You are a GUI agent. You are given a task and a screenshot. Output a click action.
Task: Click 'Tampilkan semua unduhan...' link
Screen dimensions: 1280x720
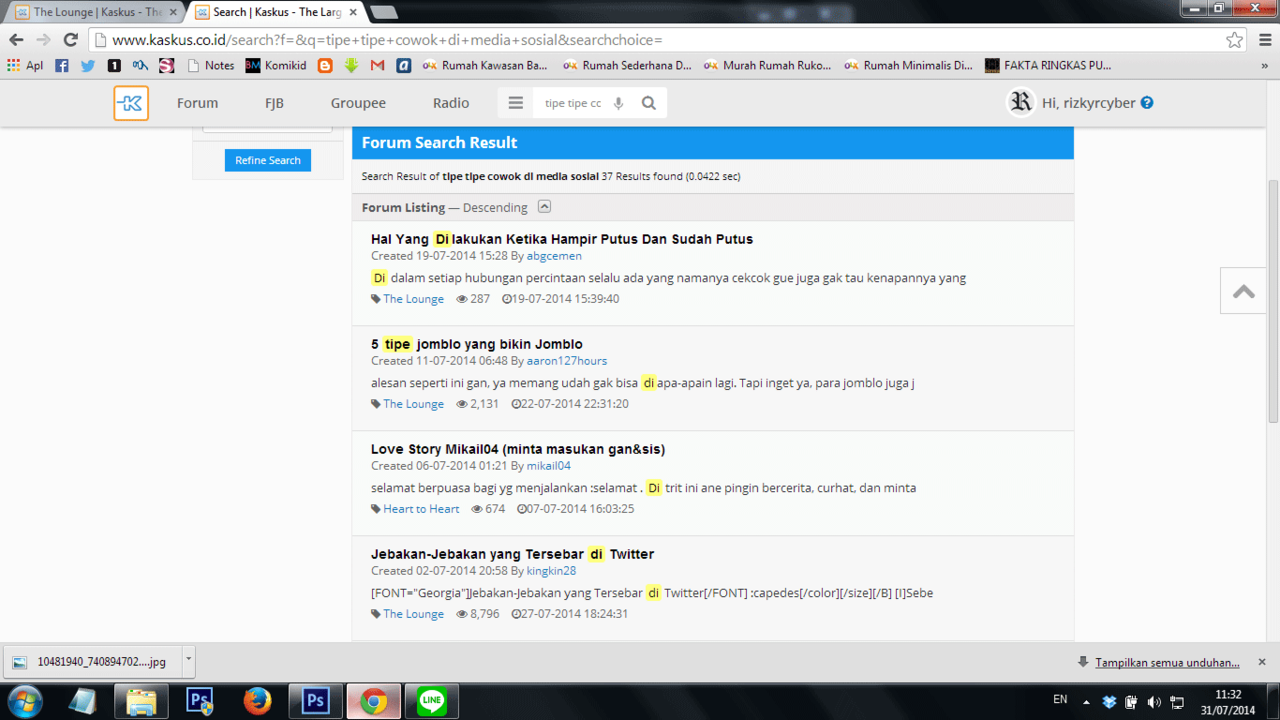click(x=1167, y=662)
